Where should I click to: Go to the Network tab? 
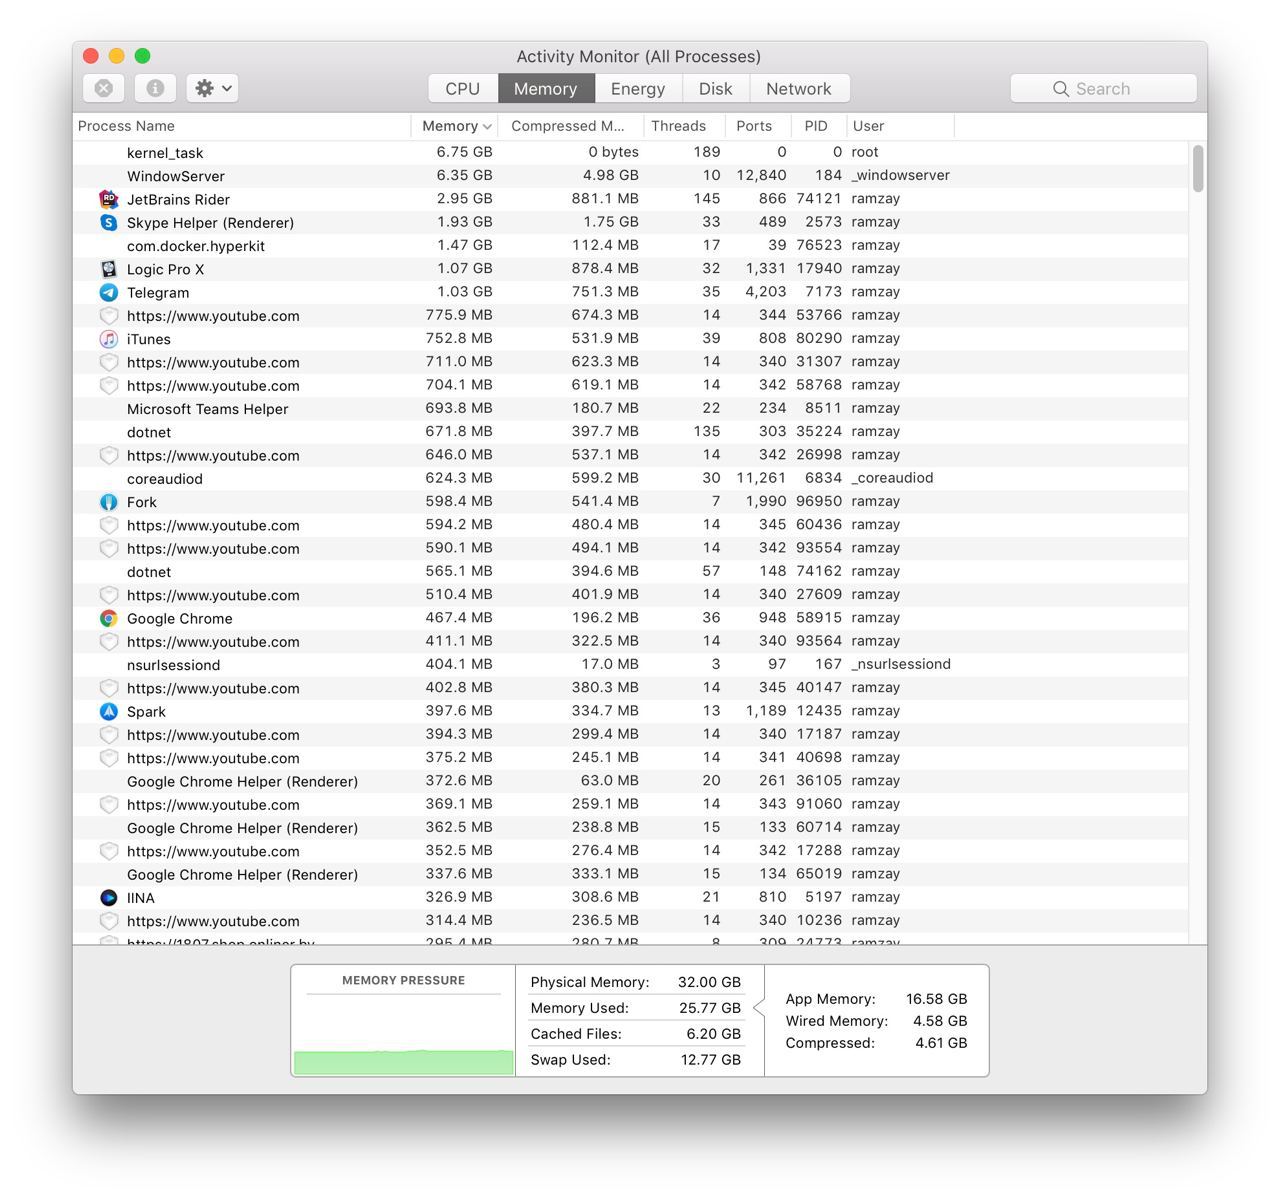point(798,88)
